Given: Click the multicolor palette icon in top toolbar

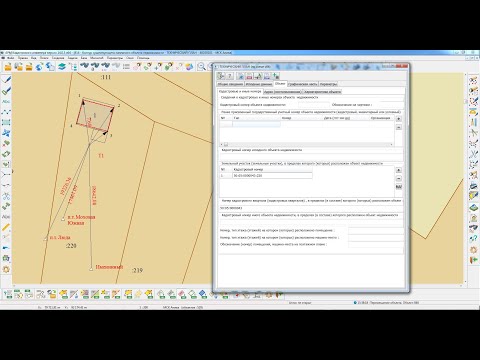Looking at the screenshot, I should pyautogui.click(x=189, y=67).
